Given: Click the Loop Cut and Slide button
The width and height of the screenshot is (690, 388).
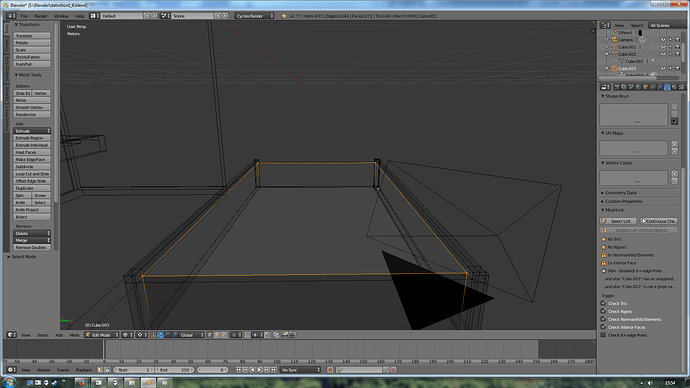Looking at the screenshot, I should point(32,174).
